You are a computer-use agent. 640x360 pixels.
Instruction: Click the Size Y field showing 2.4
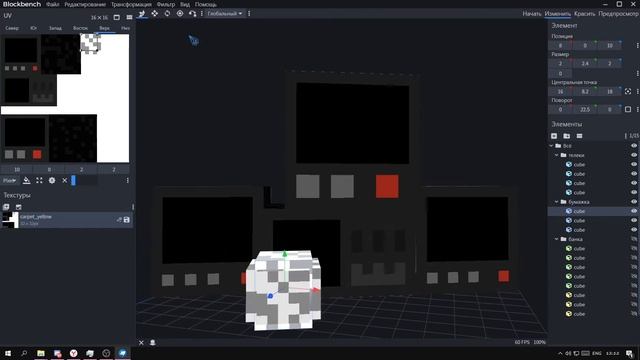click(585, 63)
